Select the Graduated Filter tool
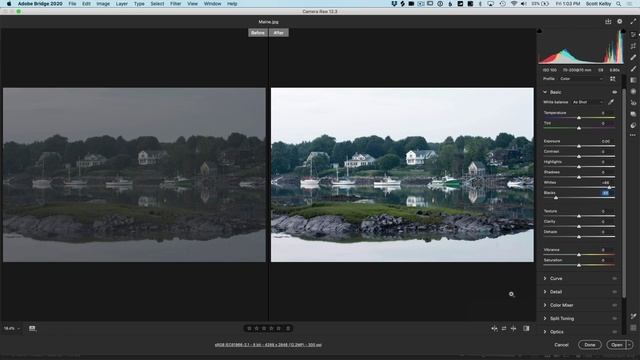 [633, 80]
